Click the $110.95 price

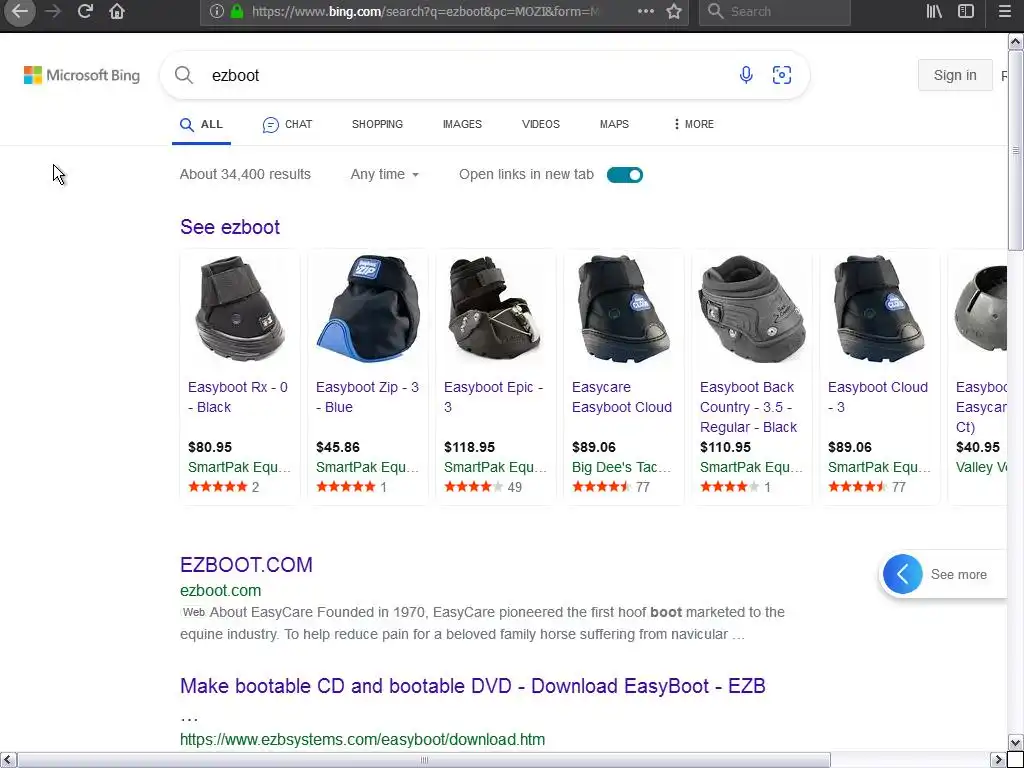coord(725,447)
